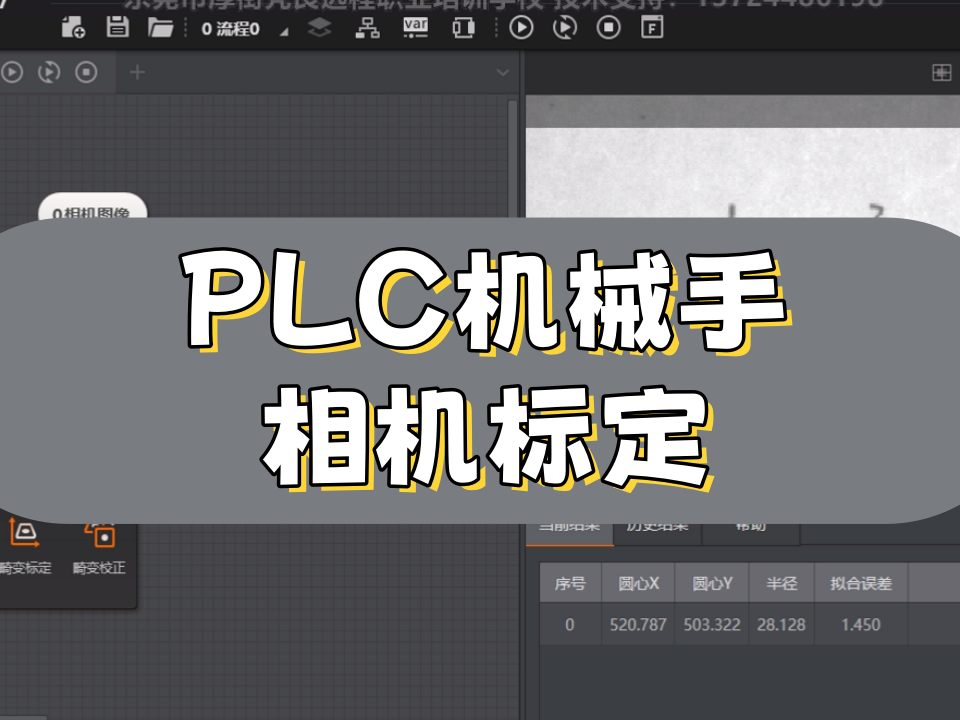Toggle image view layout grid icon
This screenshot has height=720, width=960.
click(941, 72)
